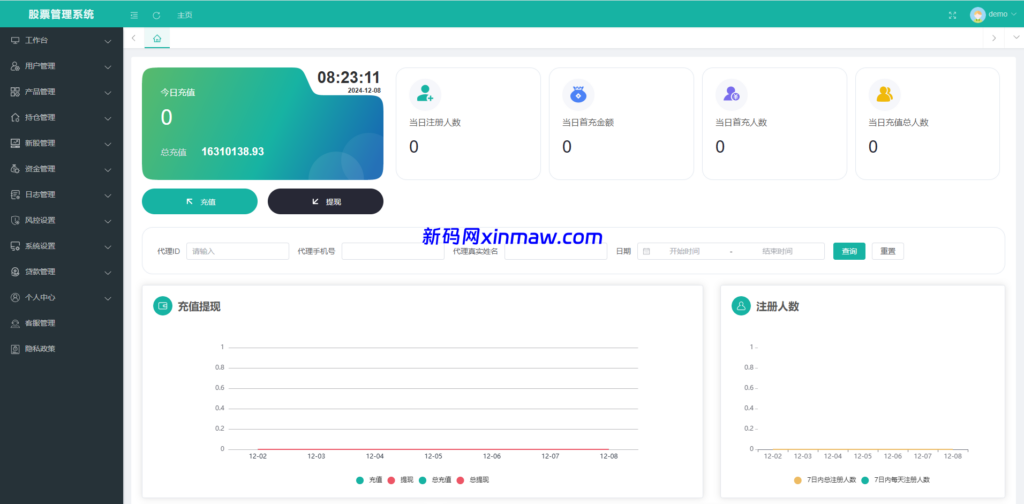The image size is (1024, 504).
Task: Collapse the sidebar with the menu fold icon
Action: (134, 15)
